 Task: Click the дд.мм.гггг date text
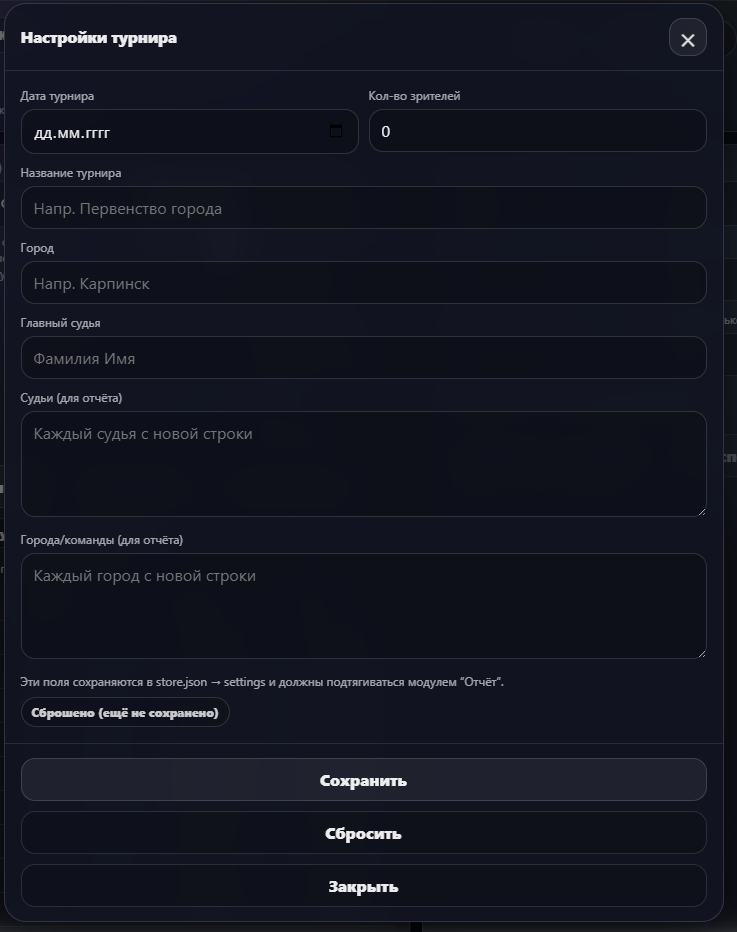(x=72, y=132)
